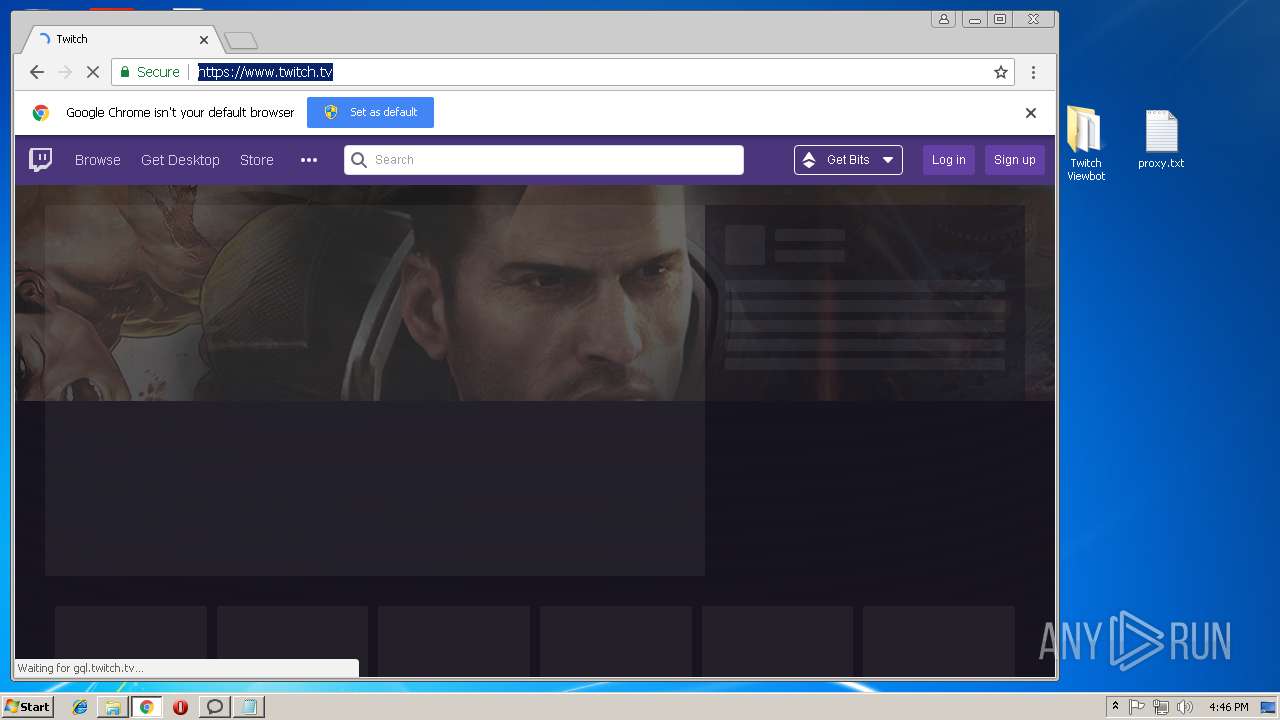Viewport: 1280px width, 720px height.
Task: Open the Get Desktop link
Action: click(180, 160)
